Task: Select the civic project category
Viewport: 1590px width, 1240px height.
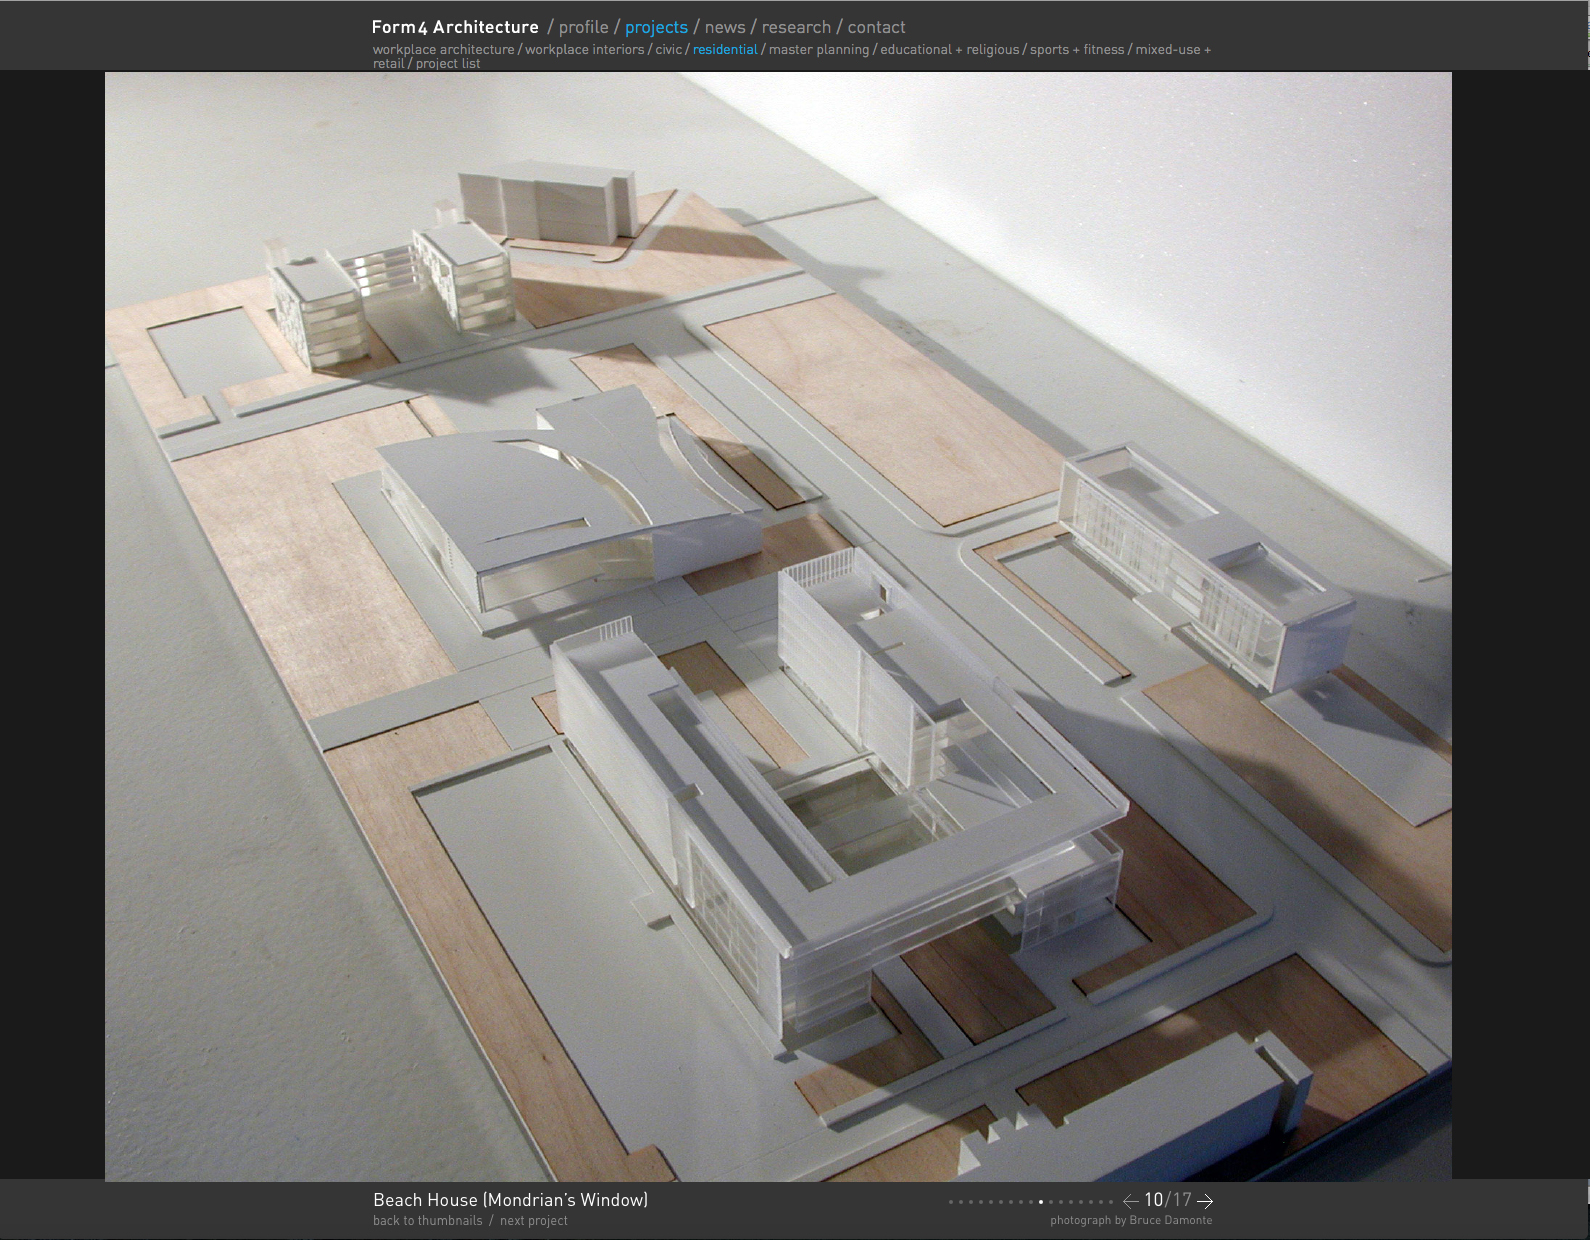Action: (x=668, y=49)
